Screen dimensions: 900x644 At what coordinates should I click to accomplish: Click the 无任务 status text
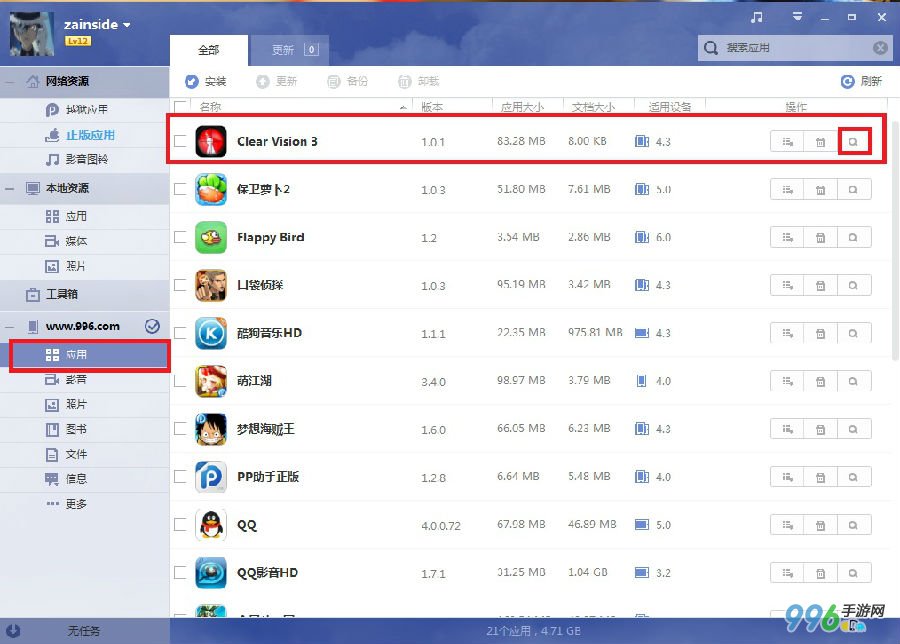point(83,631)
